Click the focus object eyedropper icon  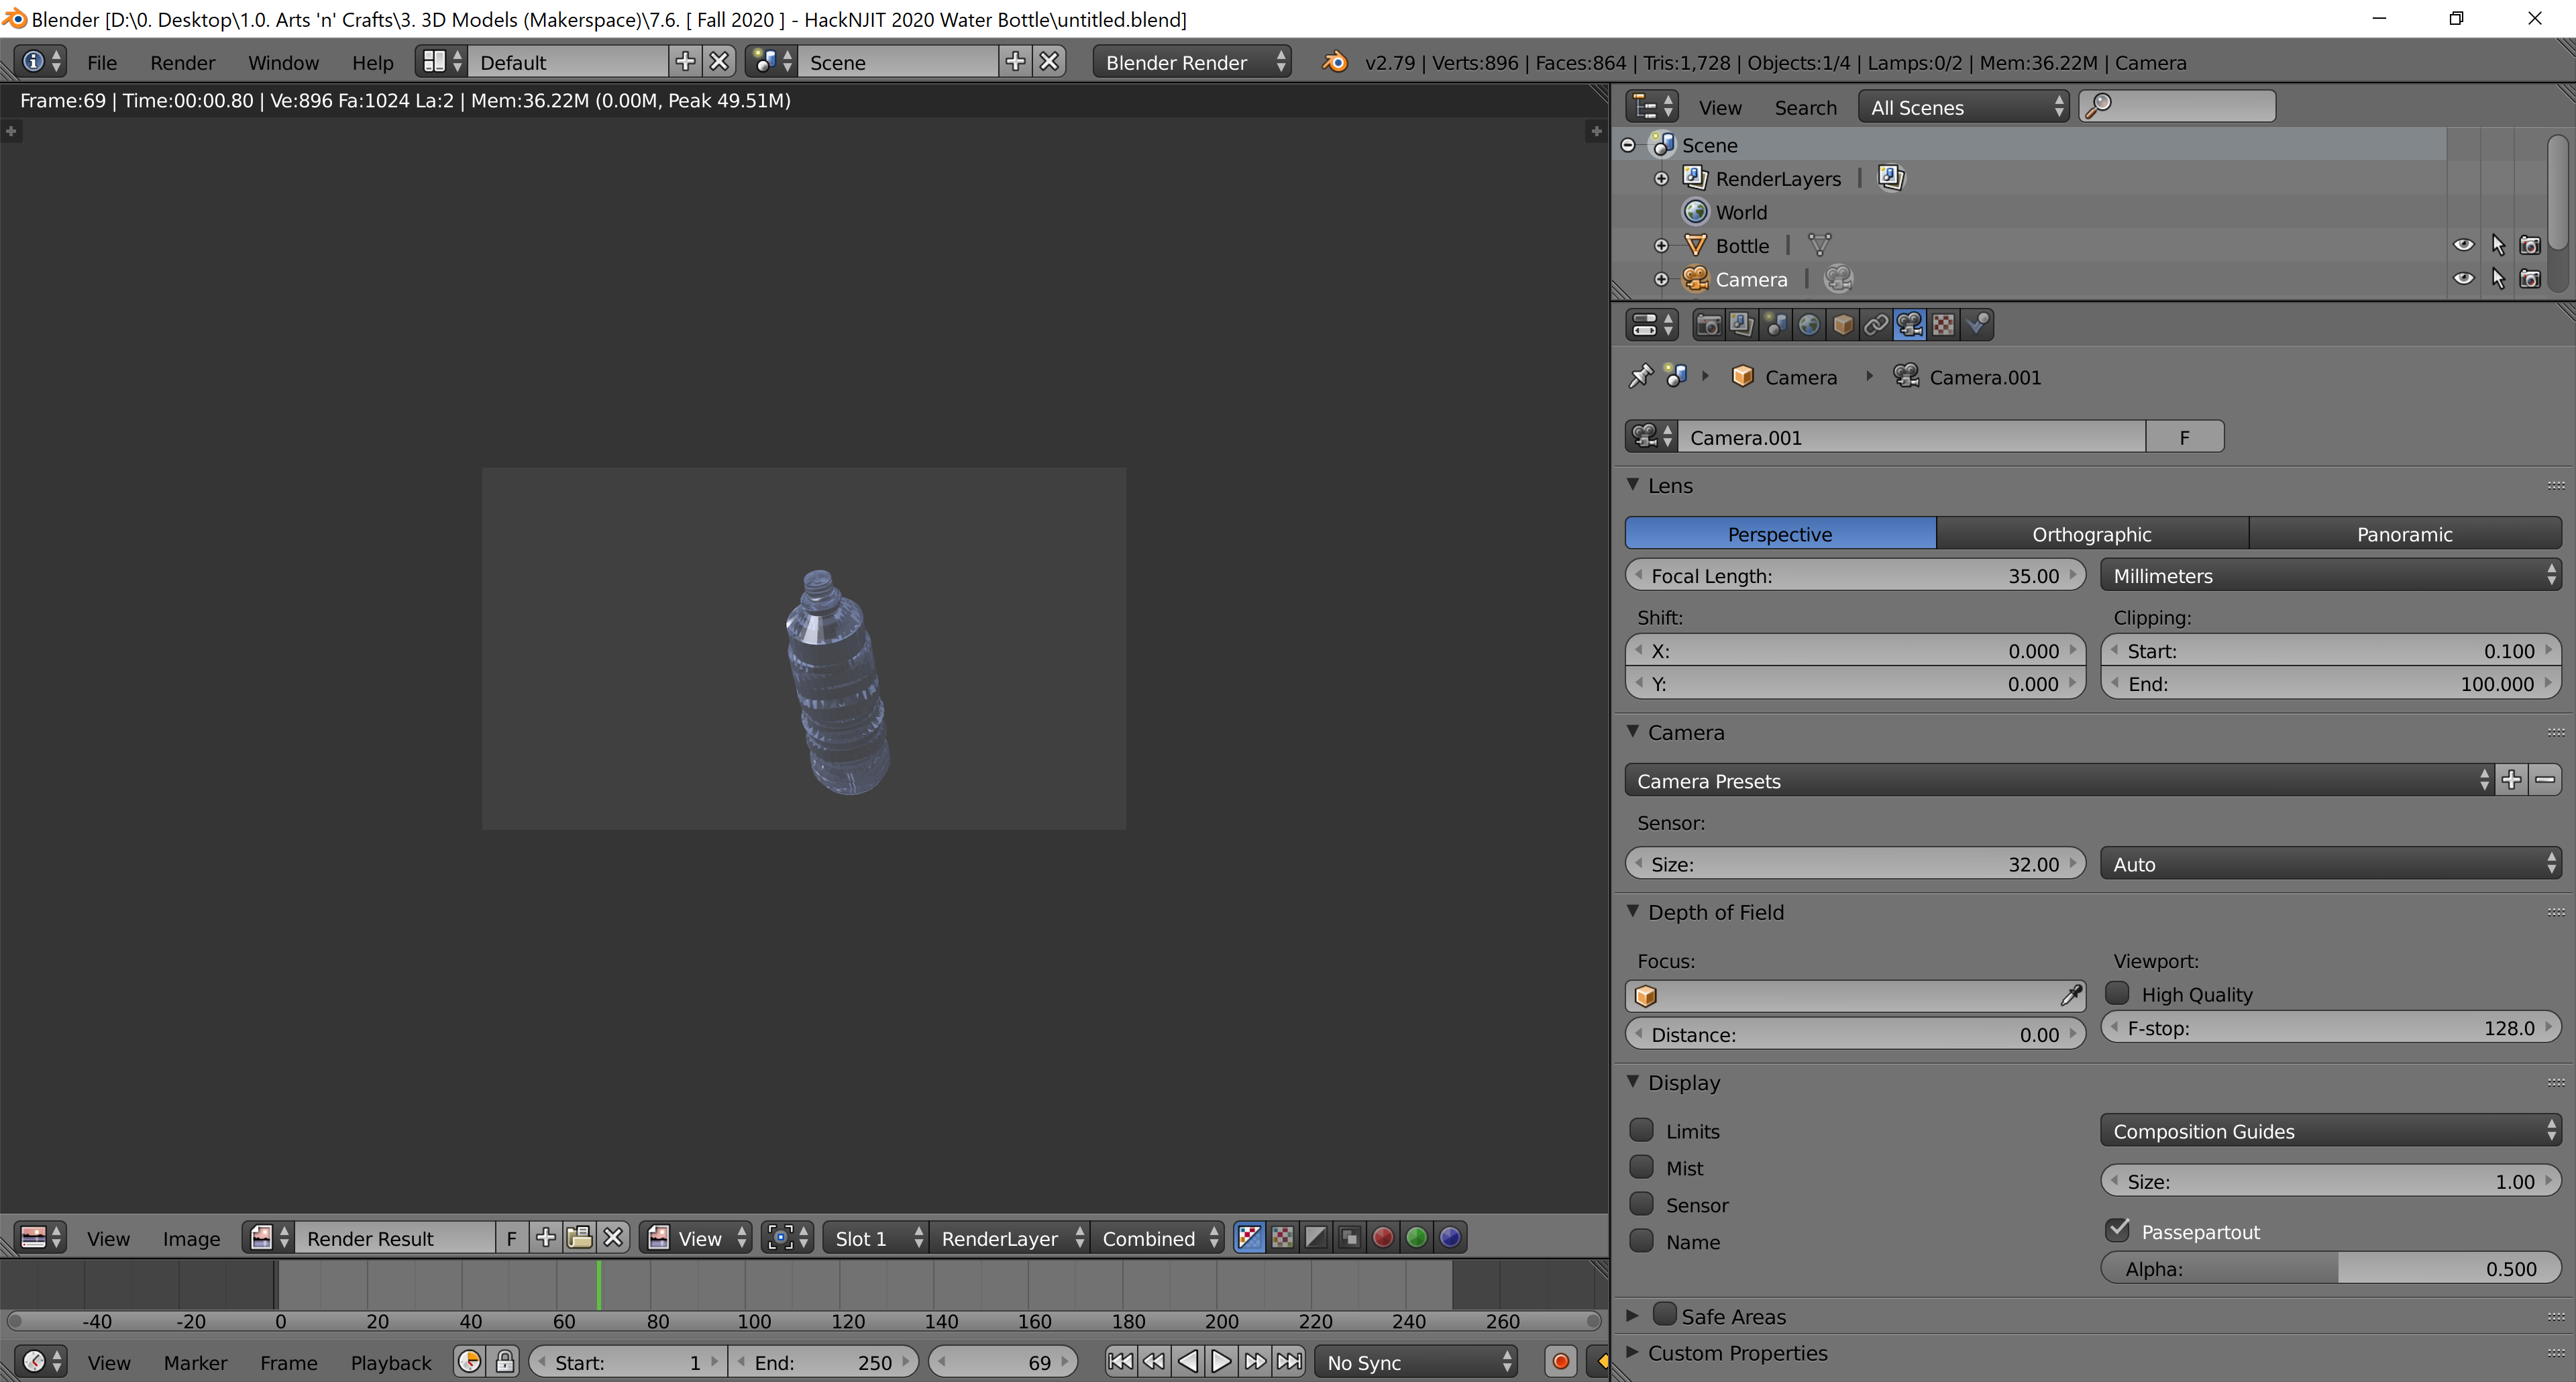[2070, 995]
